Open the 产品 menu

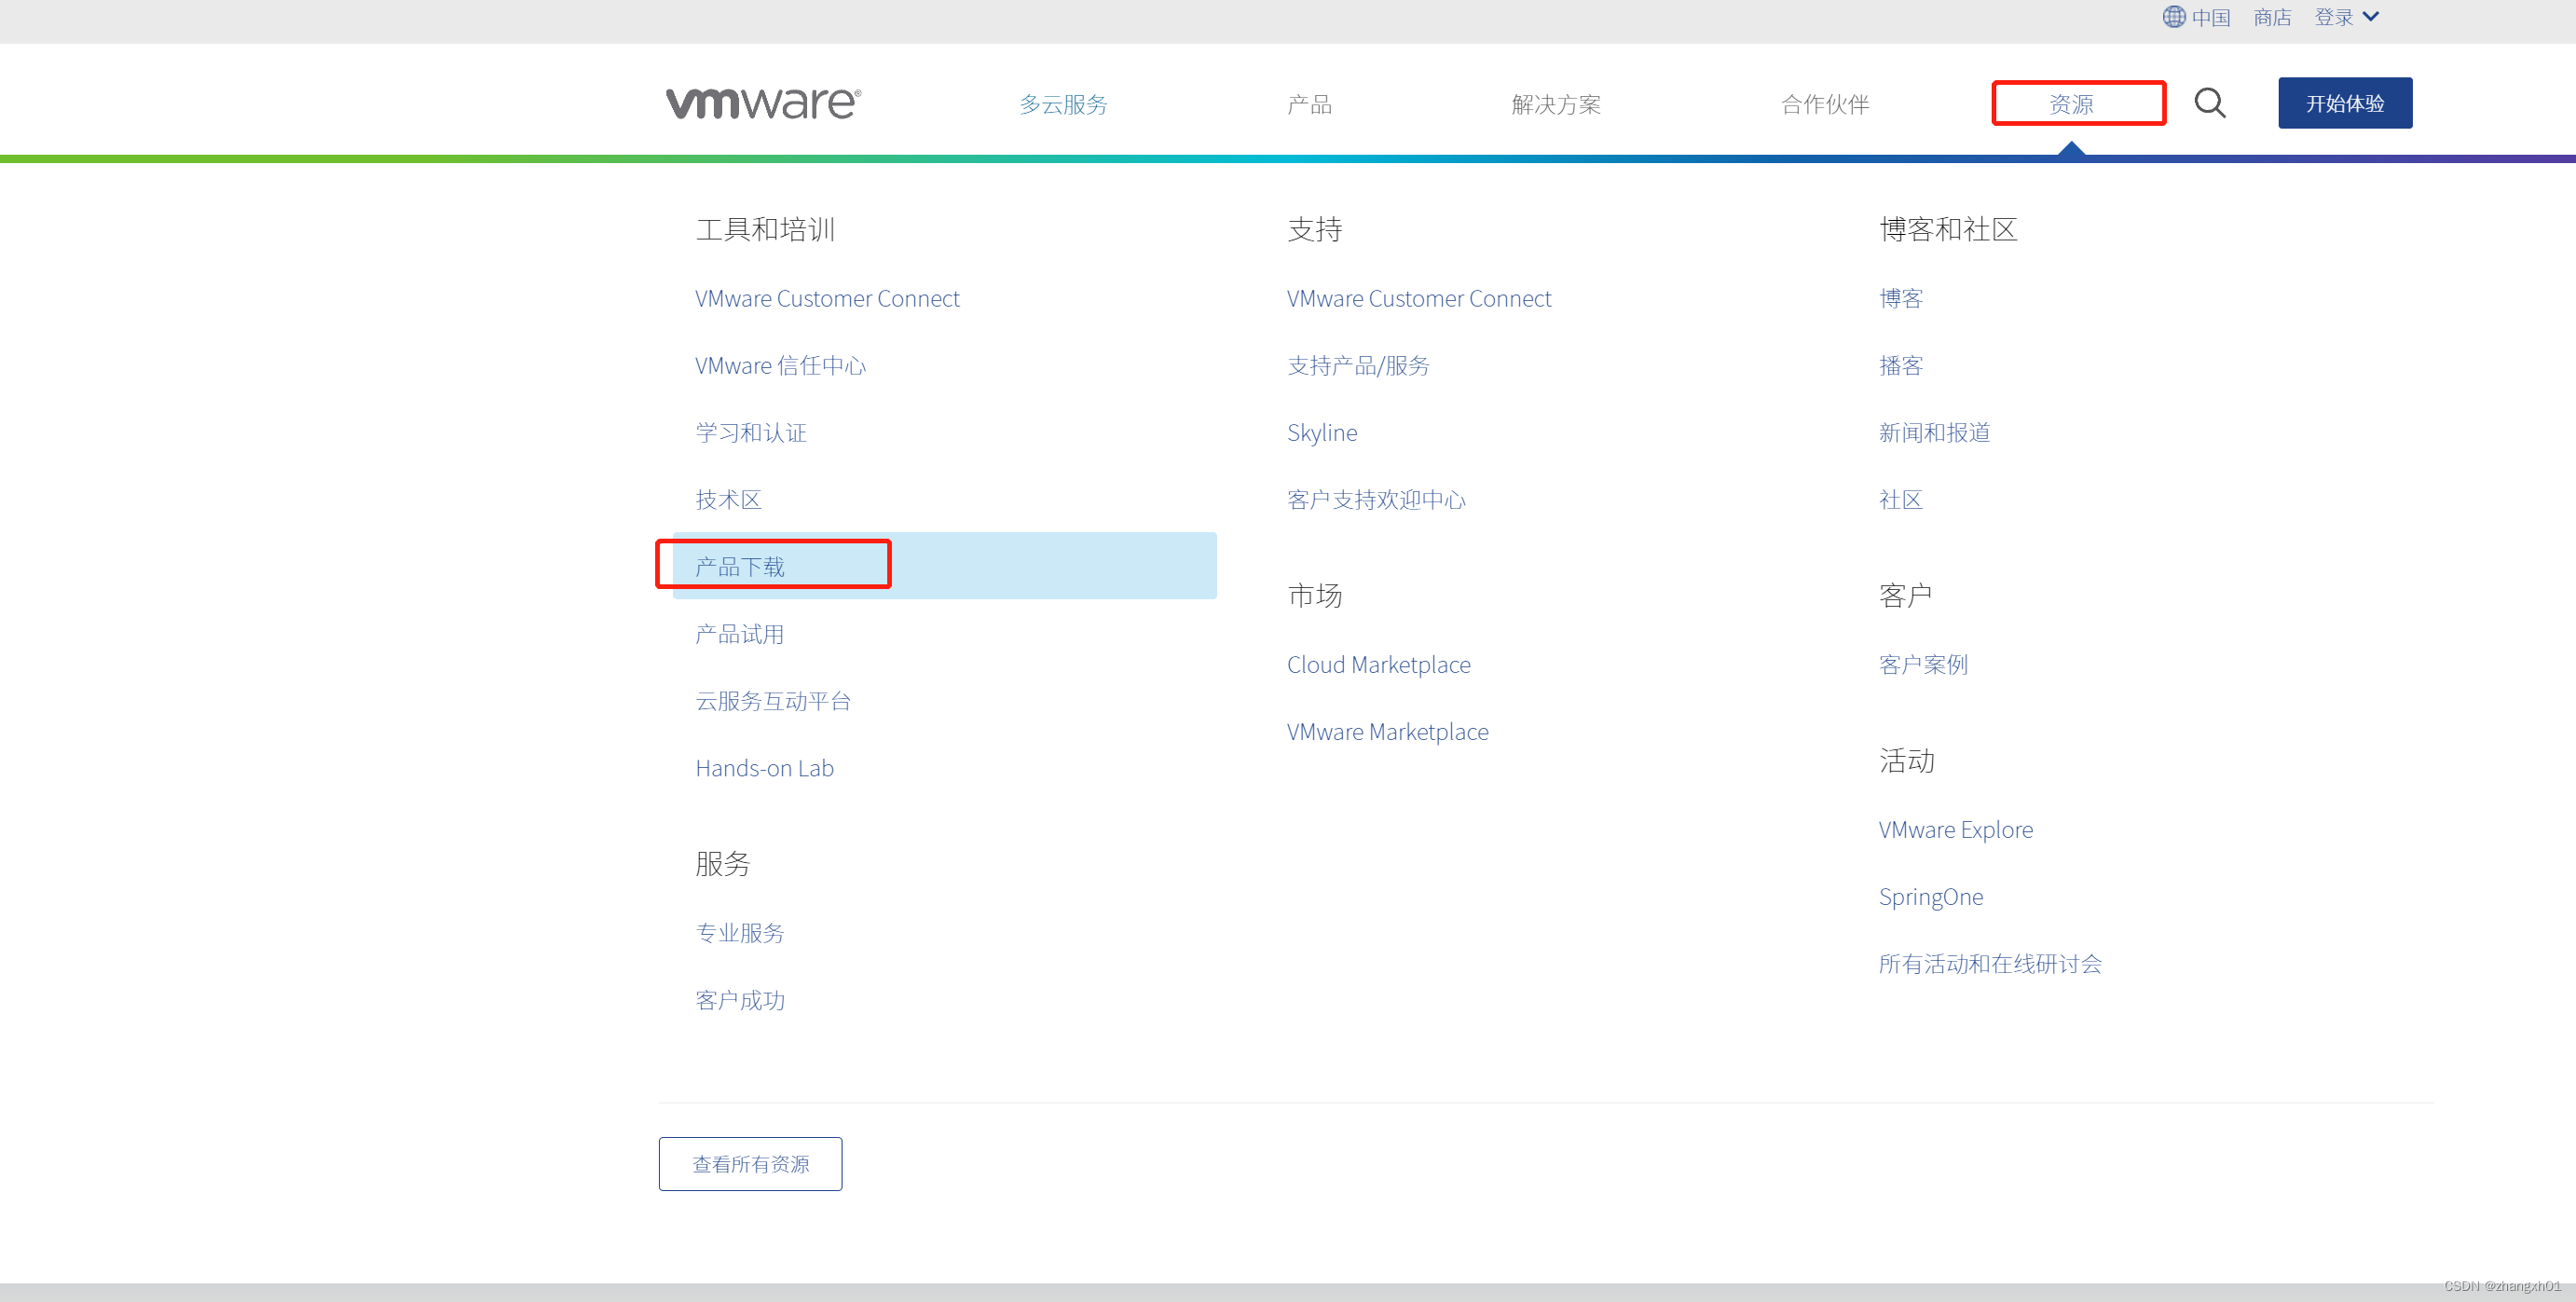(1309, 104)
